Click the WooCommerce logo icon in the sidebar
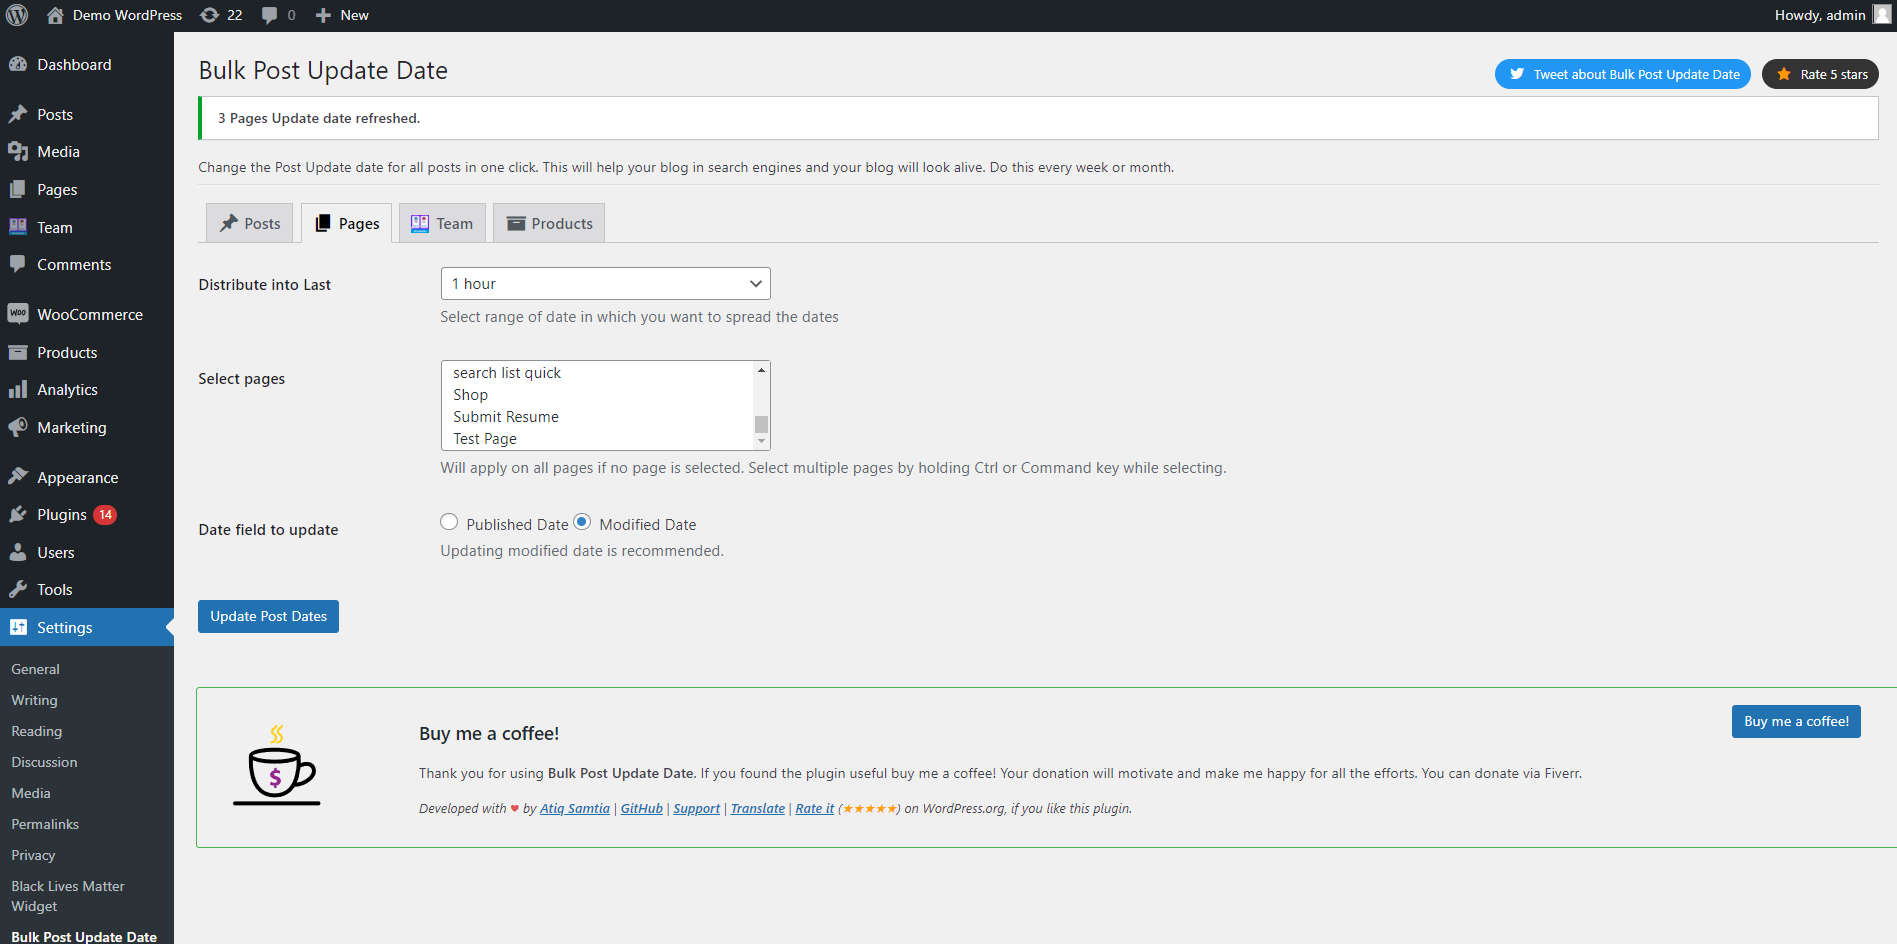1897x944 pixels. pos(18,314)
